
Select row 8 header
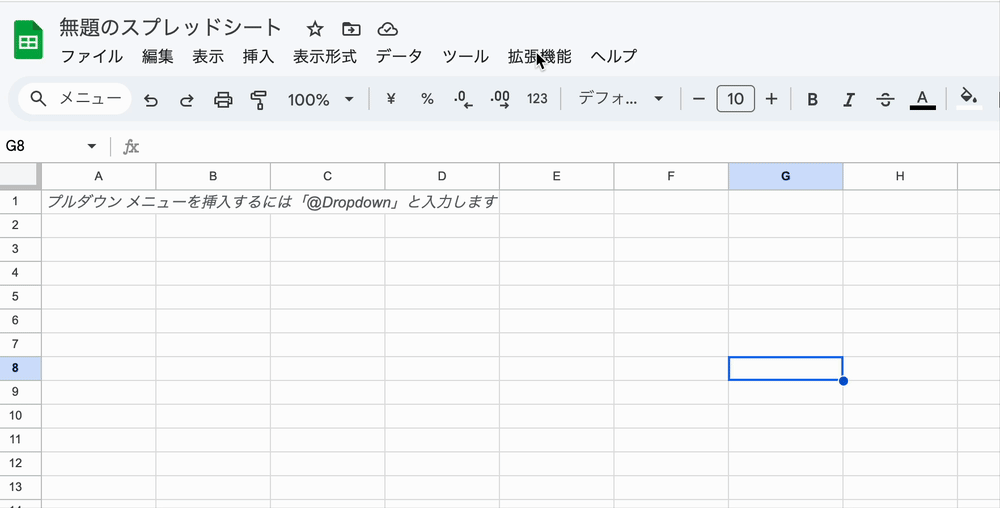[x=20, y=368]
